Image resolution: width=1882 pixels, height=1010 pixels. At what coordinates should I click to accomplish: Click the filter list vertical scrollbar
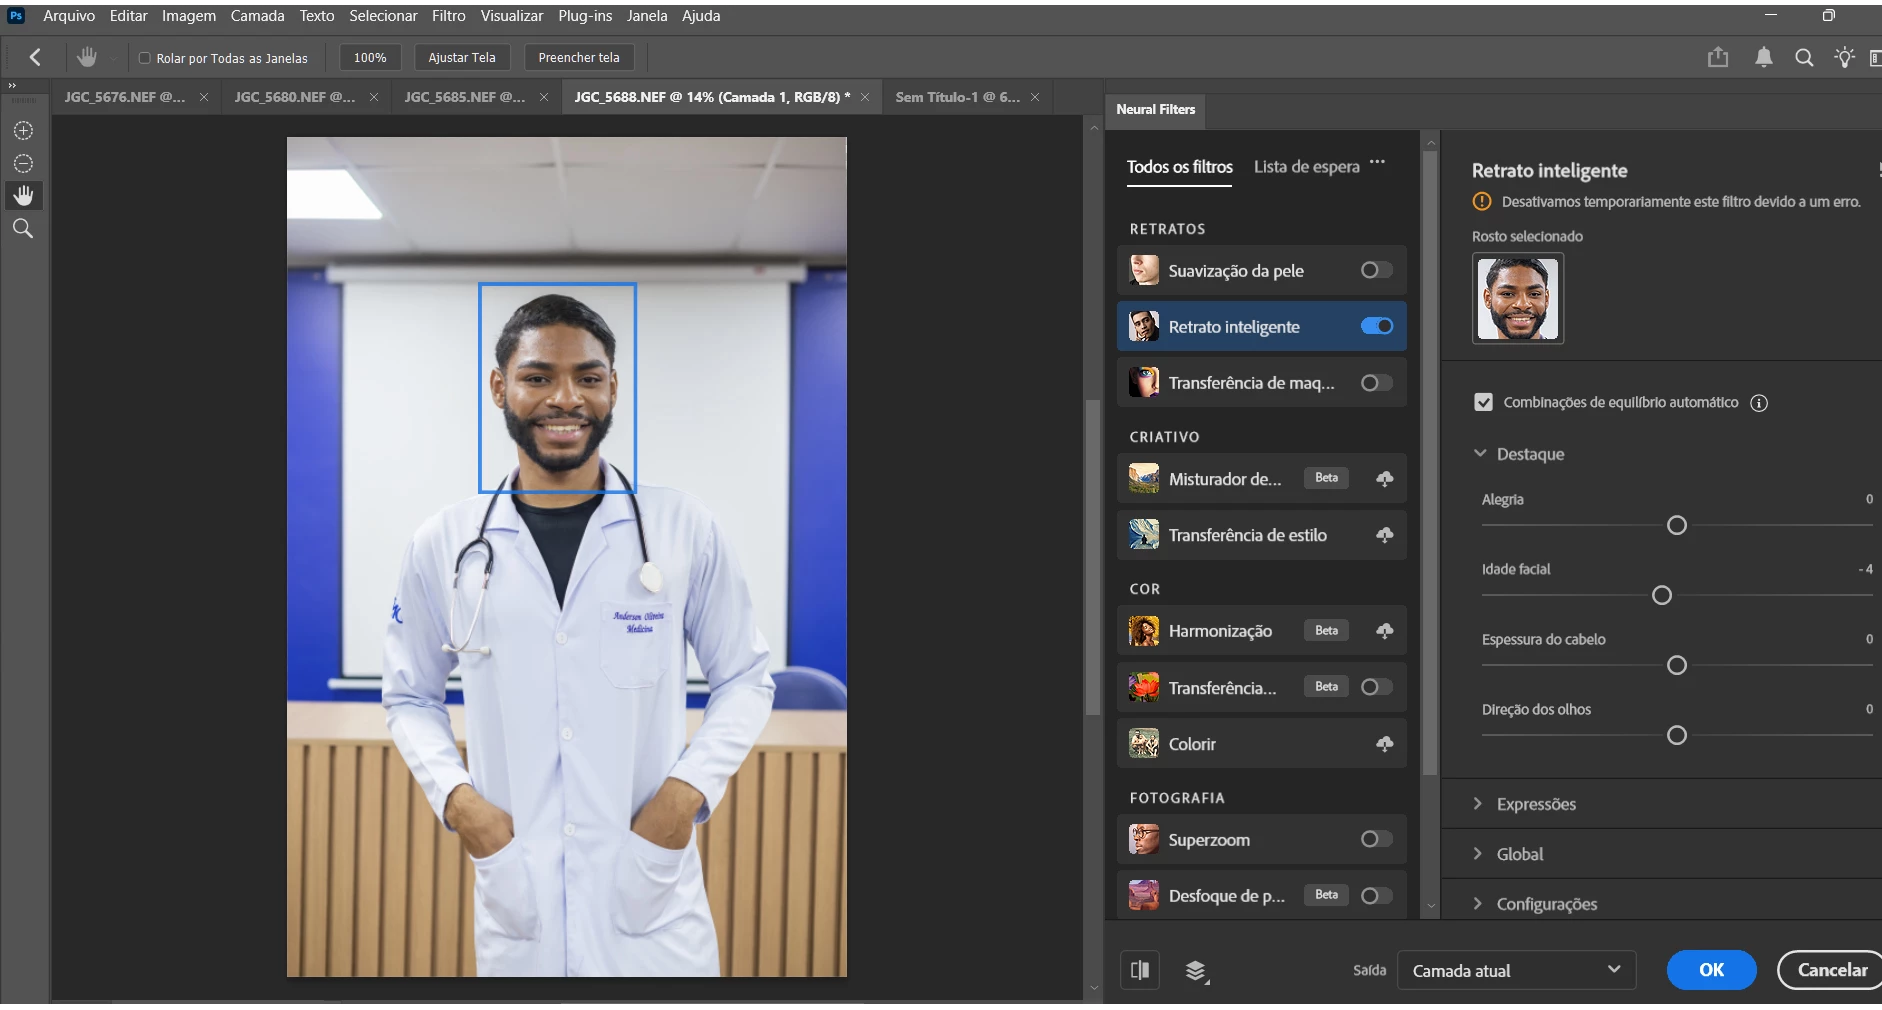[1430, 462]
